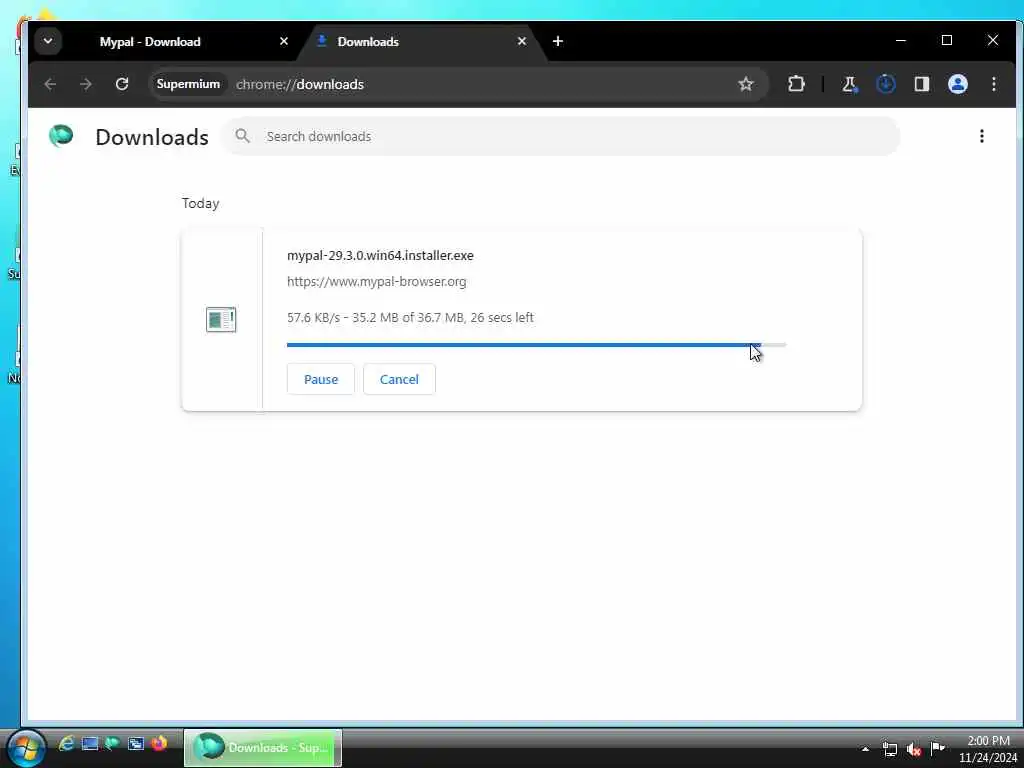The height and width of the screenshot is (768, 1024).
Task: Focus the Search downloads field
Action: click(560, 136)
